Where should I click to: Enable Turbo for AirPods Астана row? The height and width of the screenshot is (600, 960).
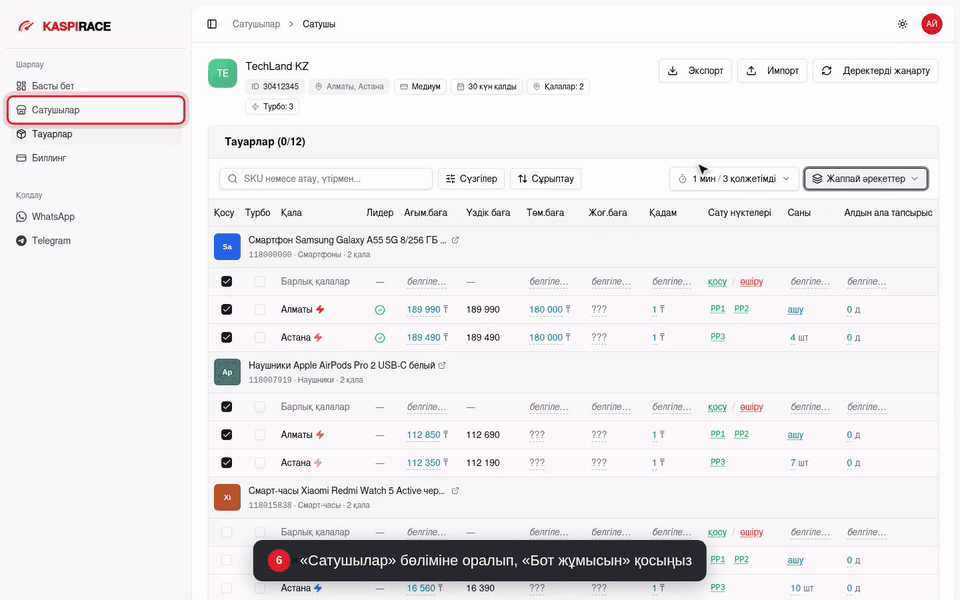[x=260, y=463]
